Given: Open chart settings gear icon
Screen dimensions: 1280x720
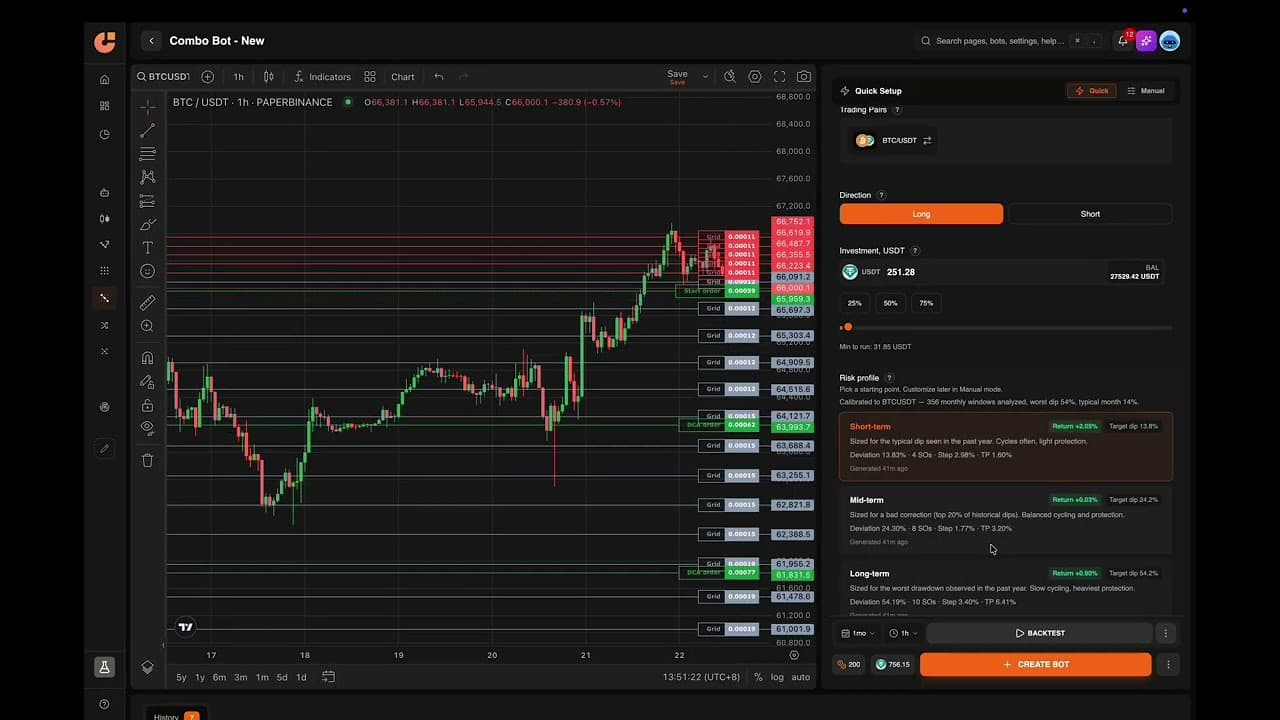Looking at the screenshot, I should [755, 76].
